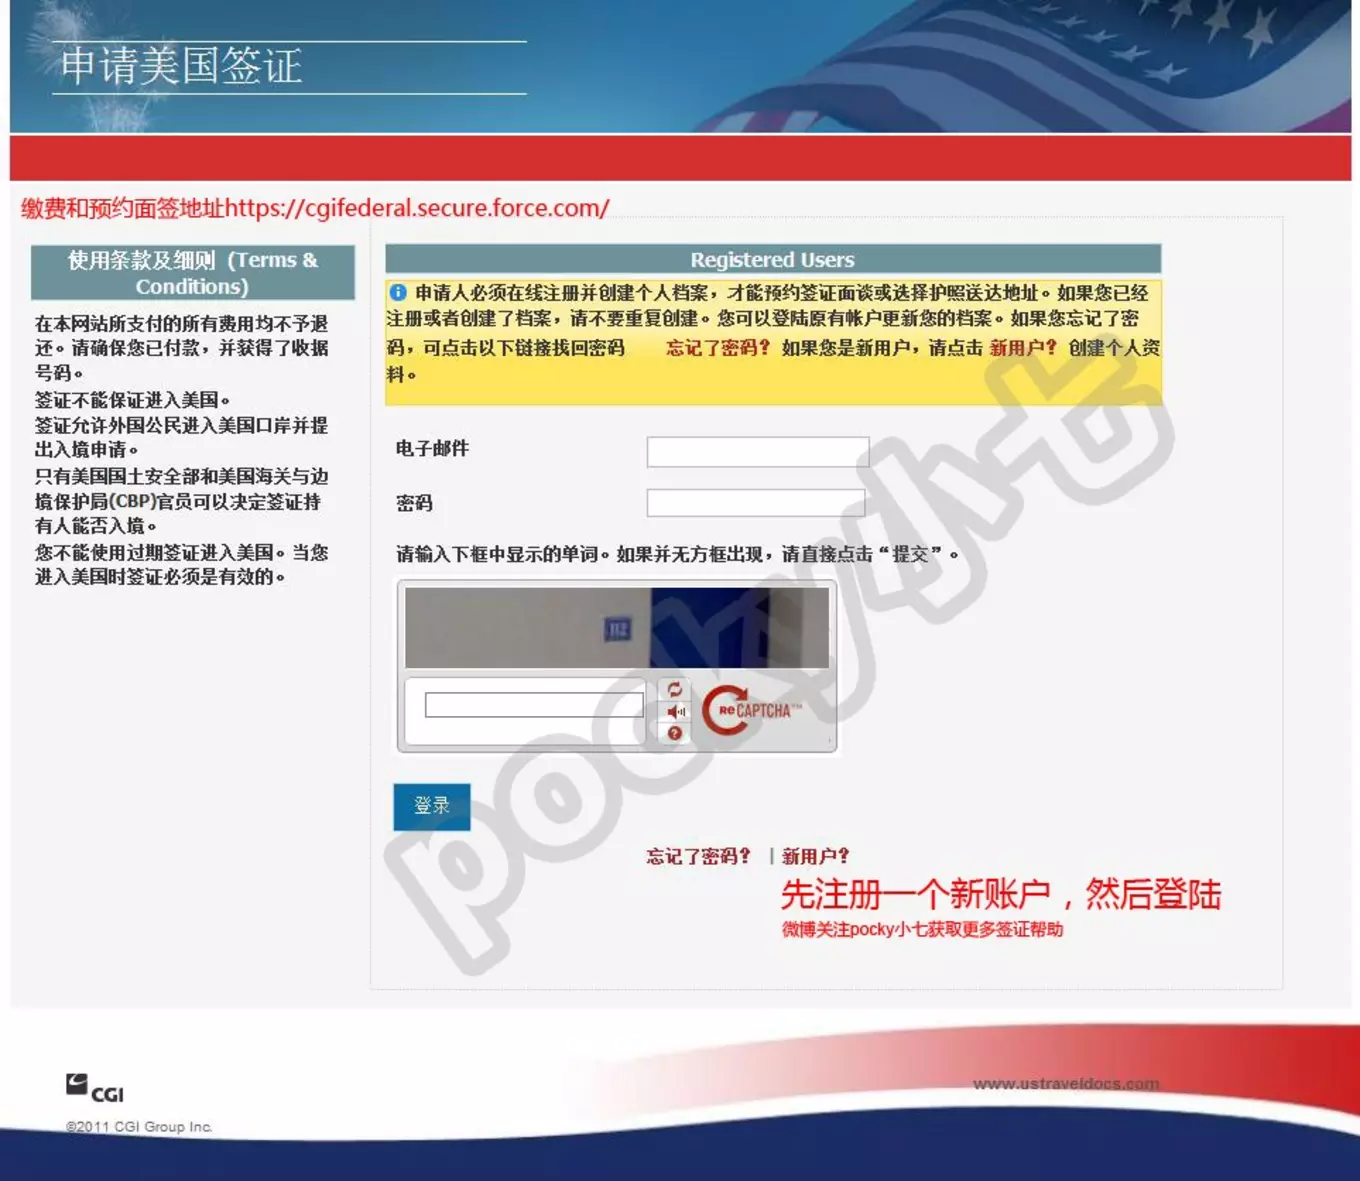This screenshot has width=1360, height=1181.
Task: Click the reCAPTCHA audio challenge speaker icon
Action: tap(676, 712)
